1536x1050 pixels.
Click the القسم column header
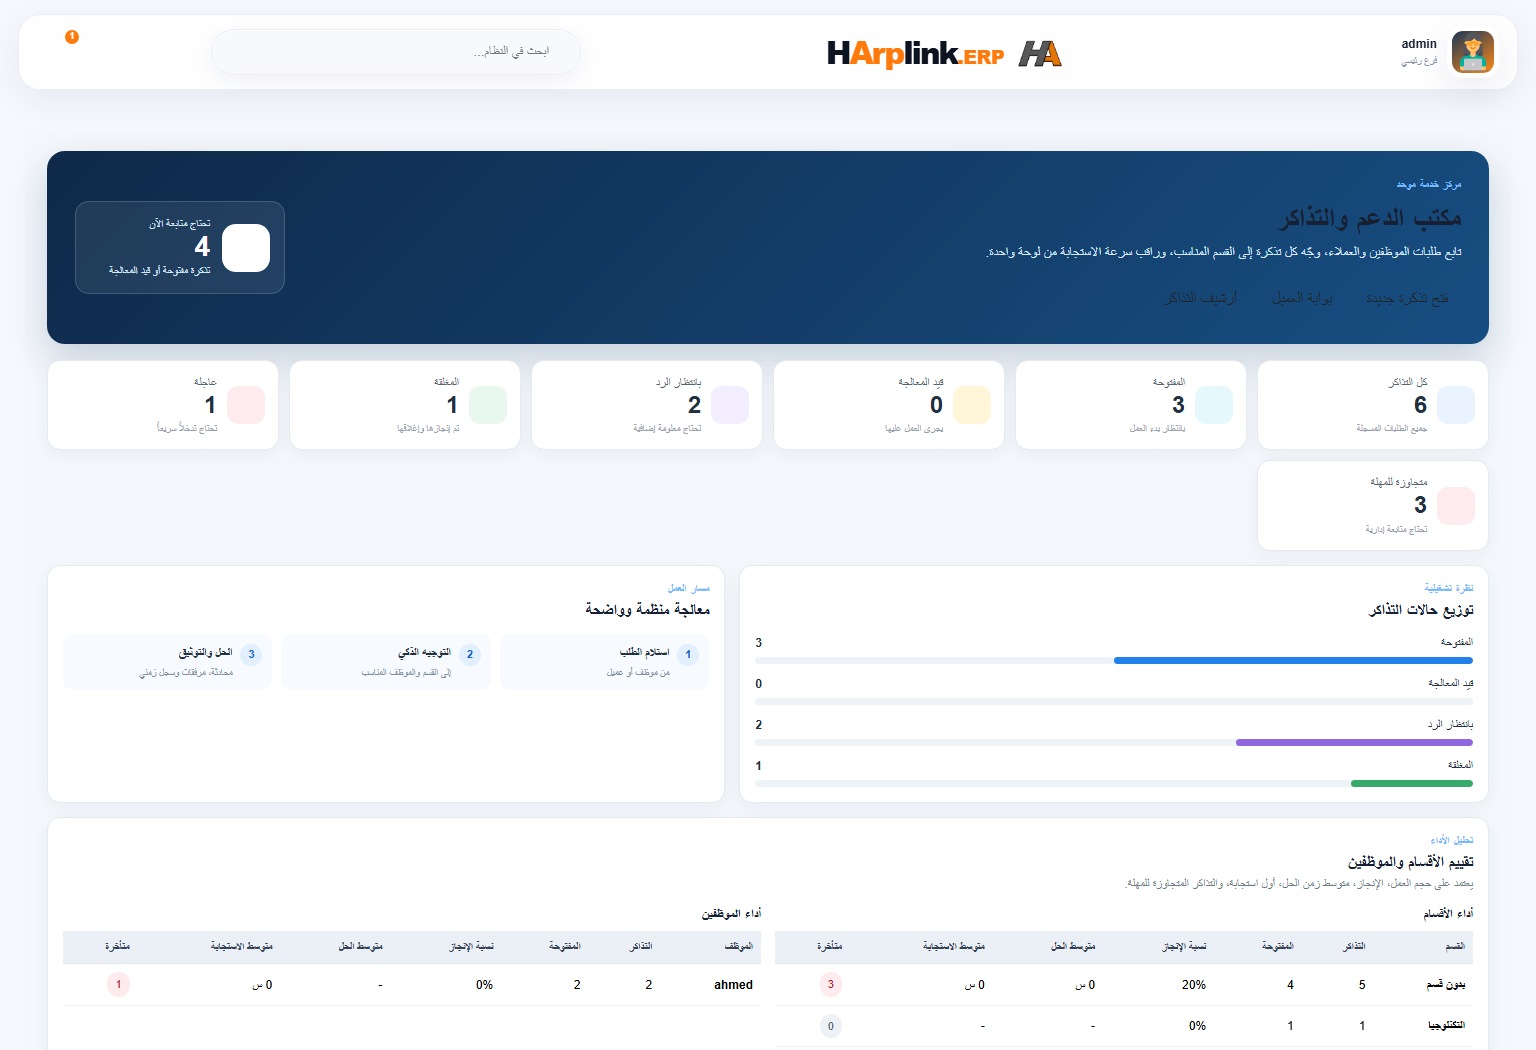point(1455,946)
